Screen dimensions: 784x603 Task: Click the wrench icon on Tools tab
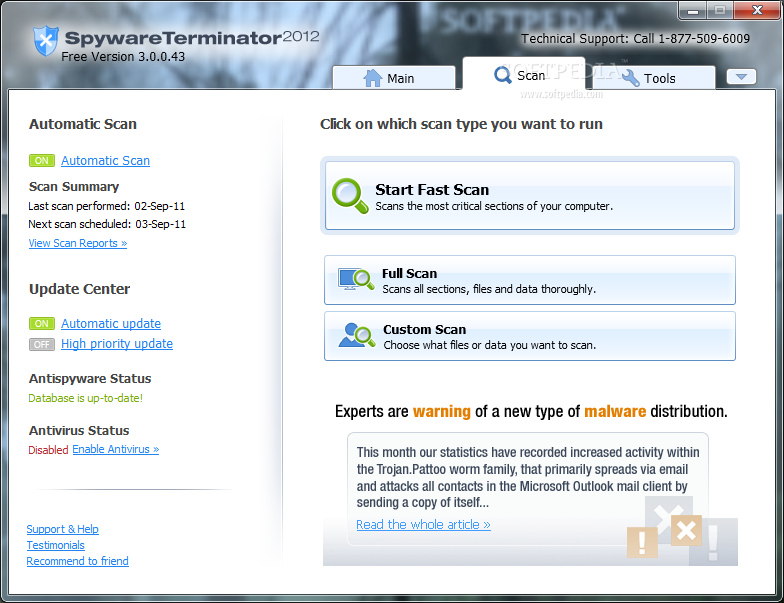tap(630, 76)
